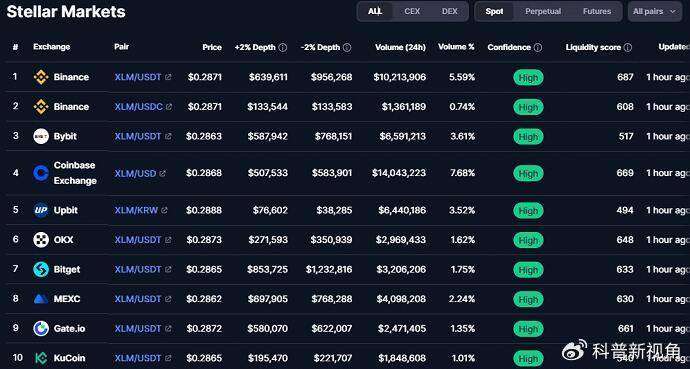Image resolution: width=690 pixels, height=369 pixels.
Task: Sort by Price column header
Action: pos(212,47)
